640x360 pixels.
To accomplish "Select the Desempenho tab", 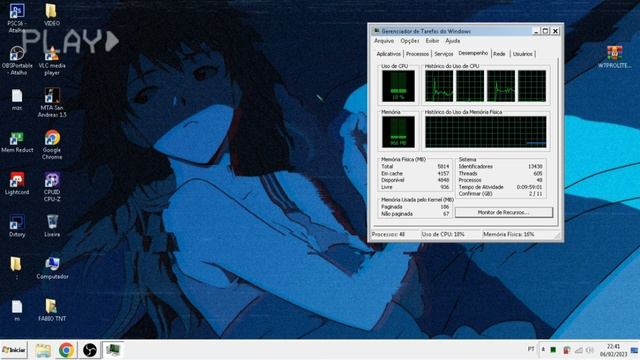I will pyautogui.click(x=473, y=53).
